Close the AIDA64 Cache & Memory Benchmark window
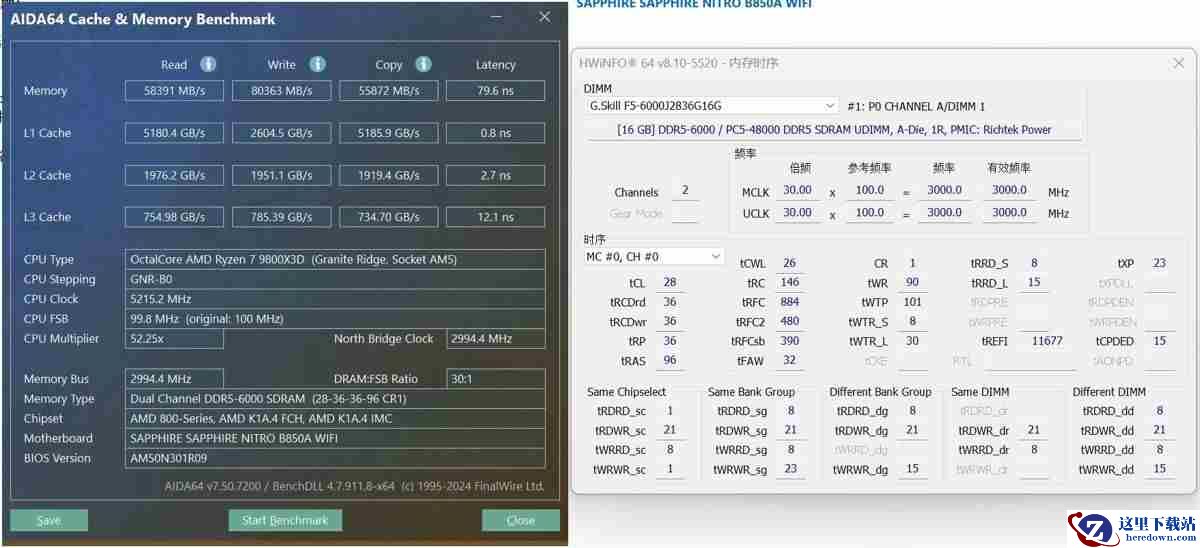This screenshot has height=548, width=1200. tap(544, 17)
